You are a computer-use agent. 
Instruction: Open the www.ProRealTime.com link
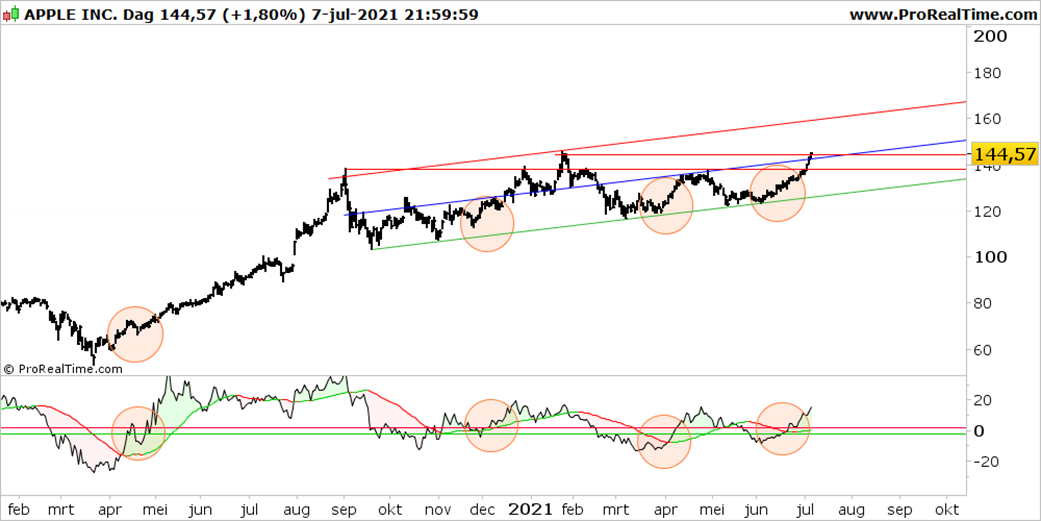point(943,14)
